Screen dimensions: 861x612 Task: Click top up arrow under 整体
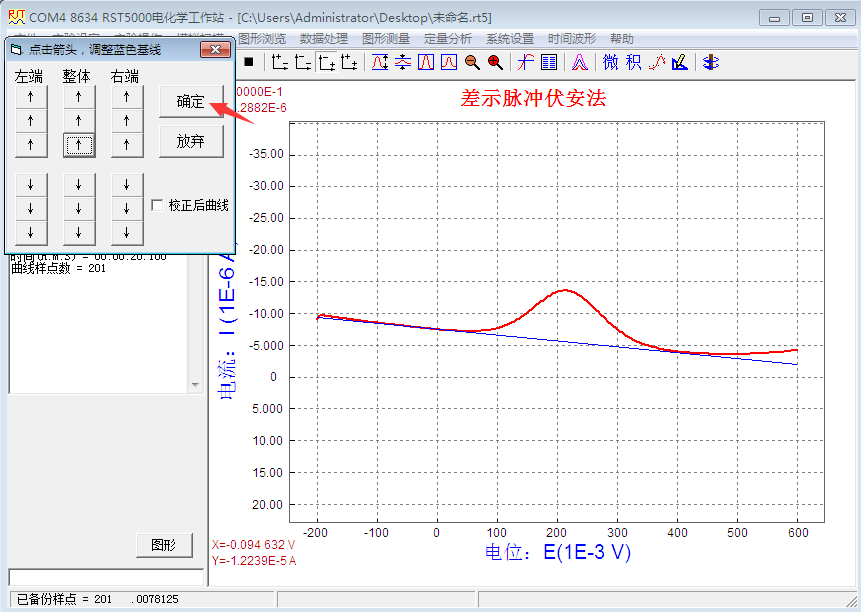79,97
